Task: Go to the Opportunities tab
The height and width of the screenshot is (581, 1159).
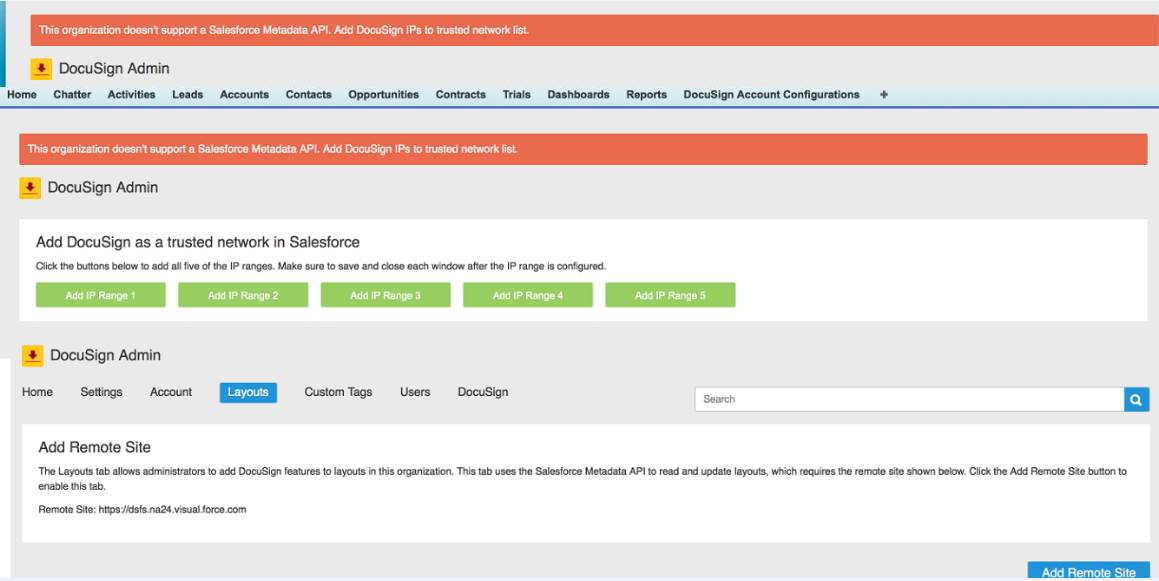Action: pyautogui.click(x=384, y=94)
